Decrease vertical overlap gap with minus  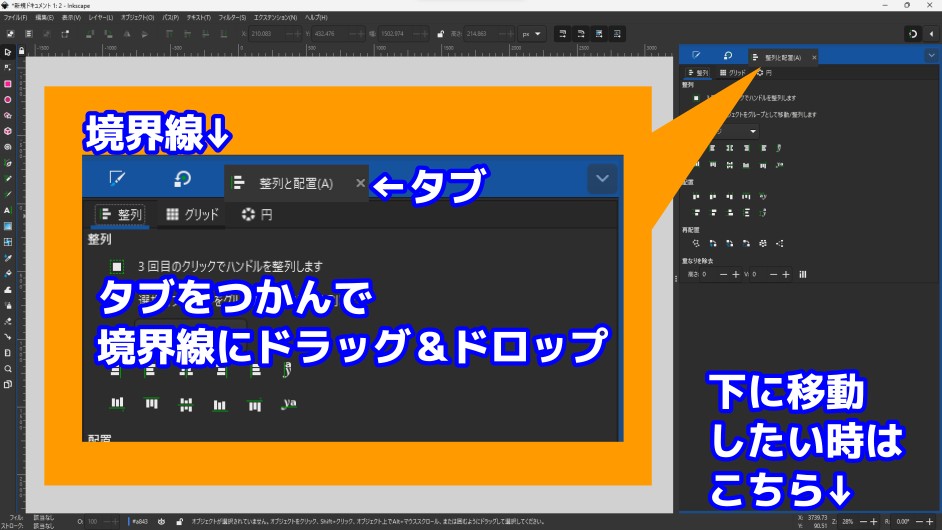[x=773, y=275]
